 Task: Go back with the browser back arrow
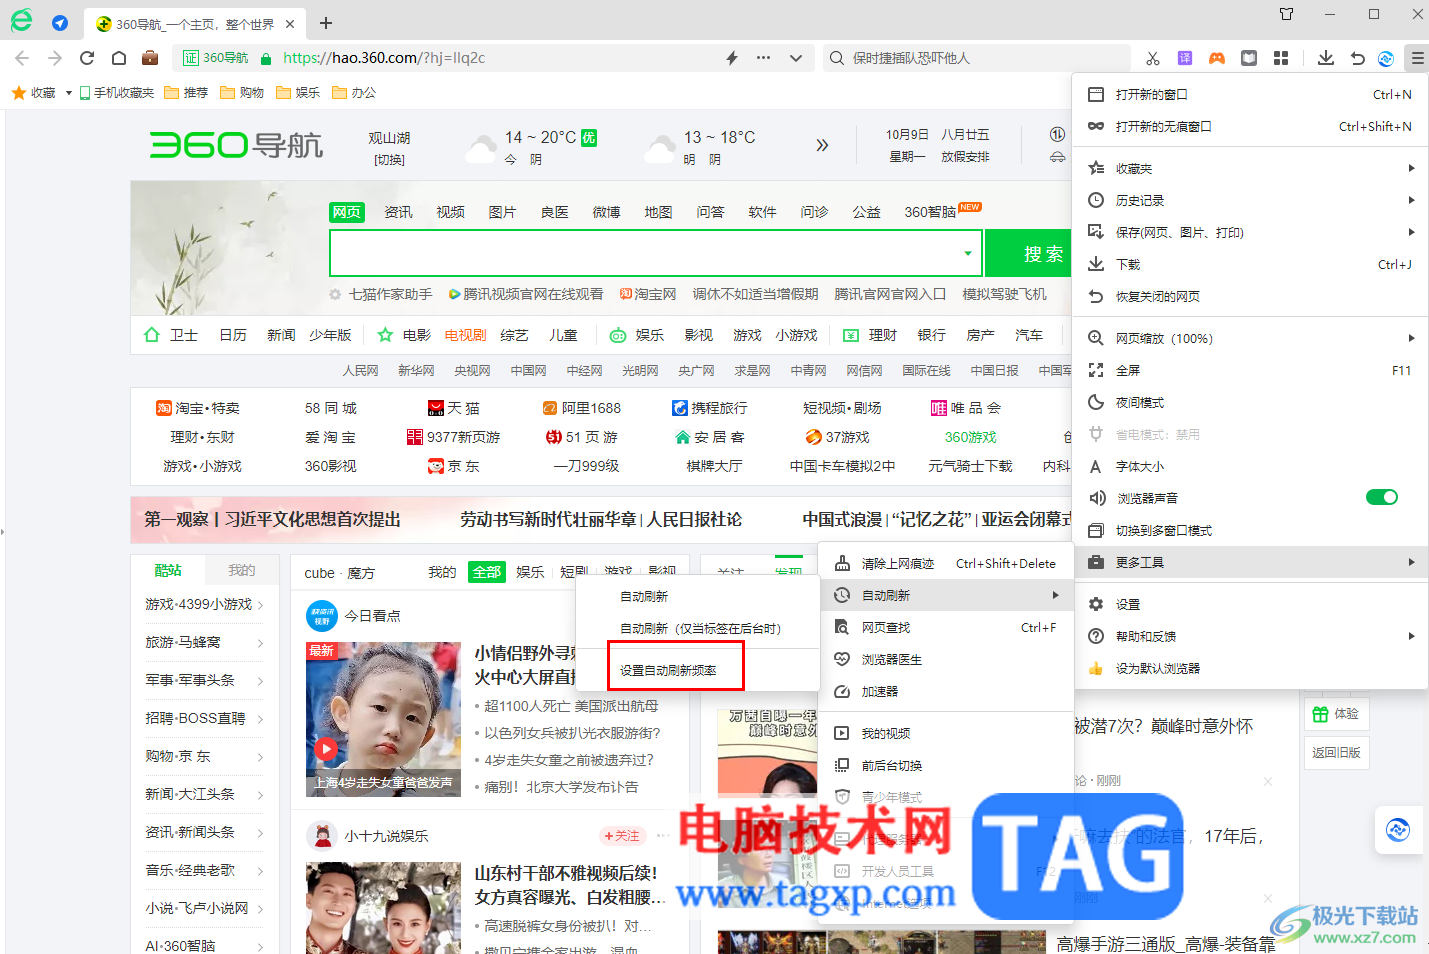click(x=23, y=58)
